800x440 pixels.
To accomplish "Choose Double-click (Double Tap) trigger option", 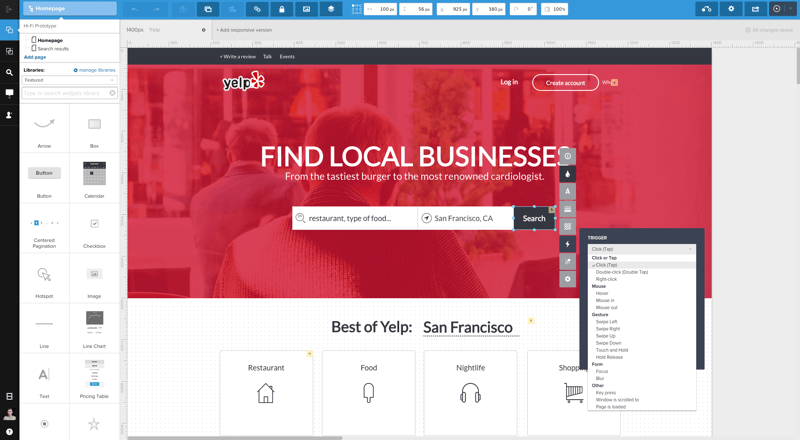I will coord(621,272).
